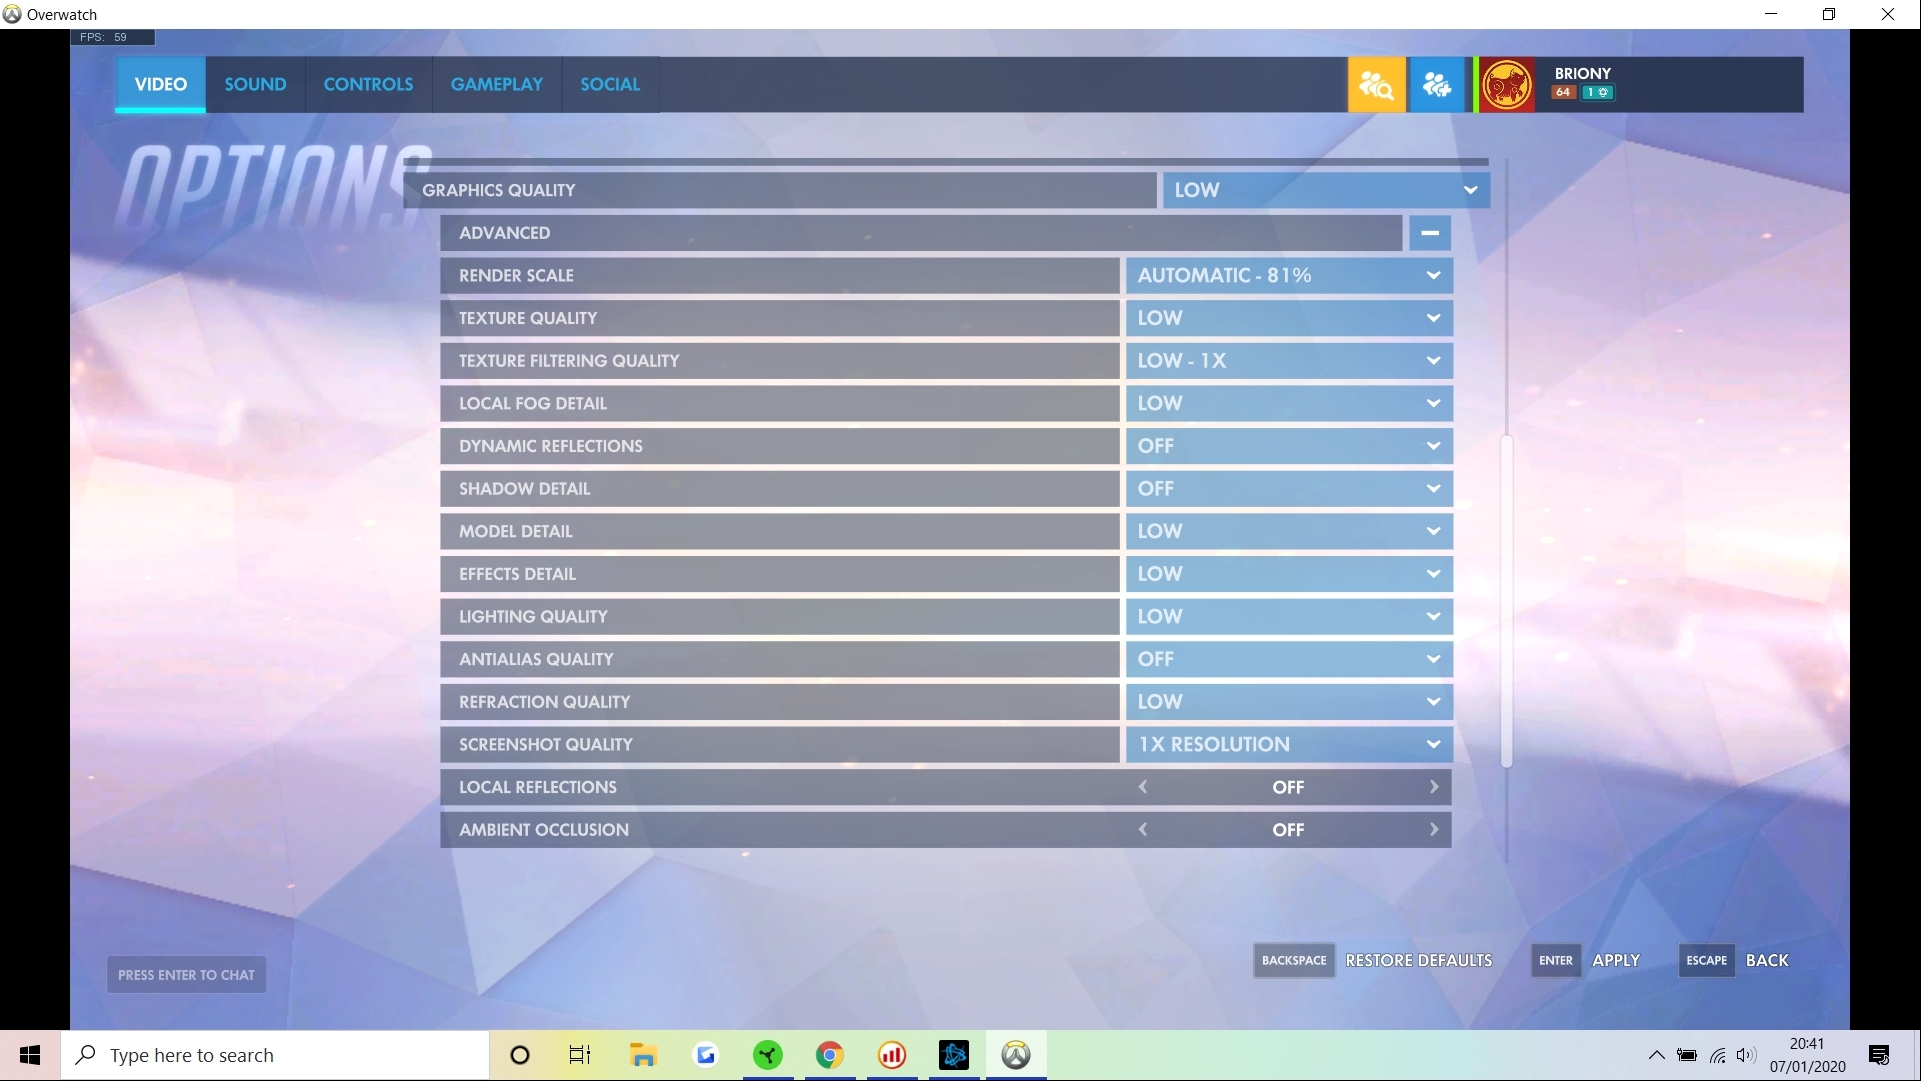Switch to the Sound tab
Image resolution: width=1921 pixels, height=1081 pixels.
click(255, 85)
